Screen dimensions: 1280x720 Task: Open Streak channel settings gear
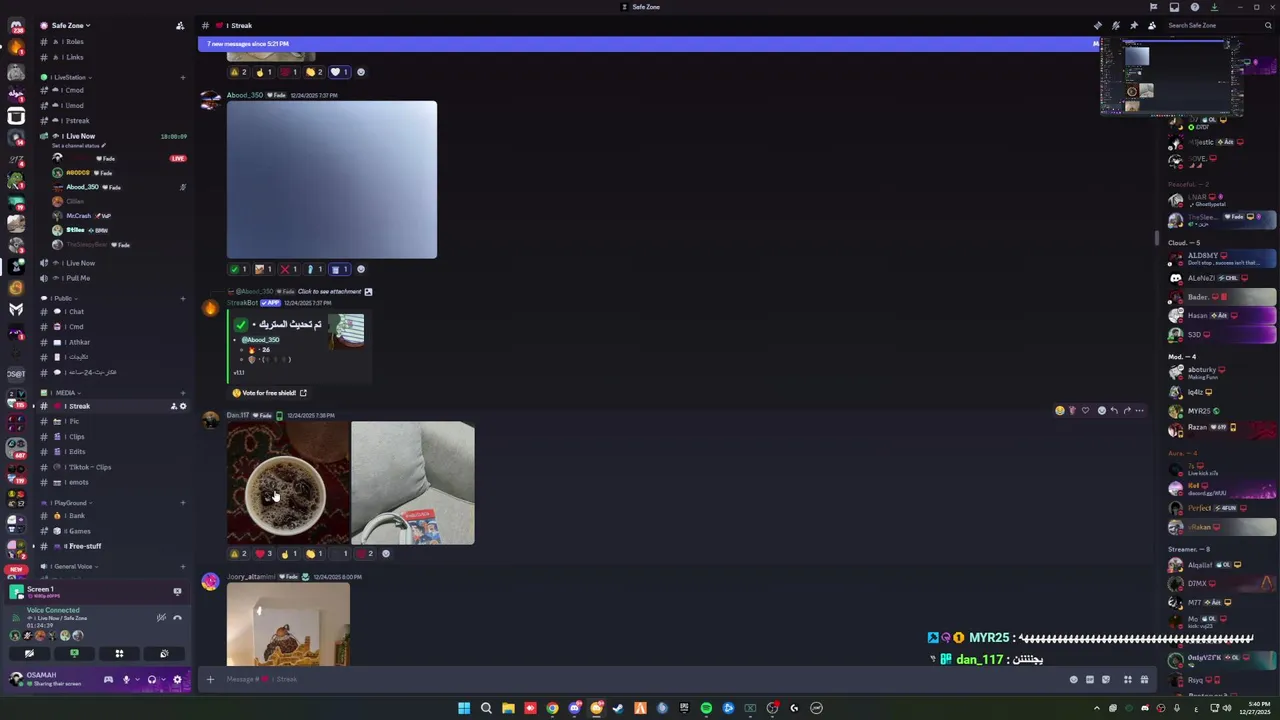click(183, 406)
